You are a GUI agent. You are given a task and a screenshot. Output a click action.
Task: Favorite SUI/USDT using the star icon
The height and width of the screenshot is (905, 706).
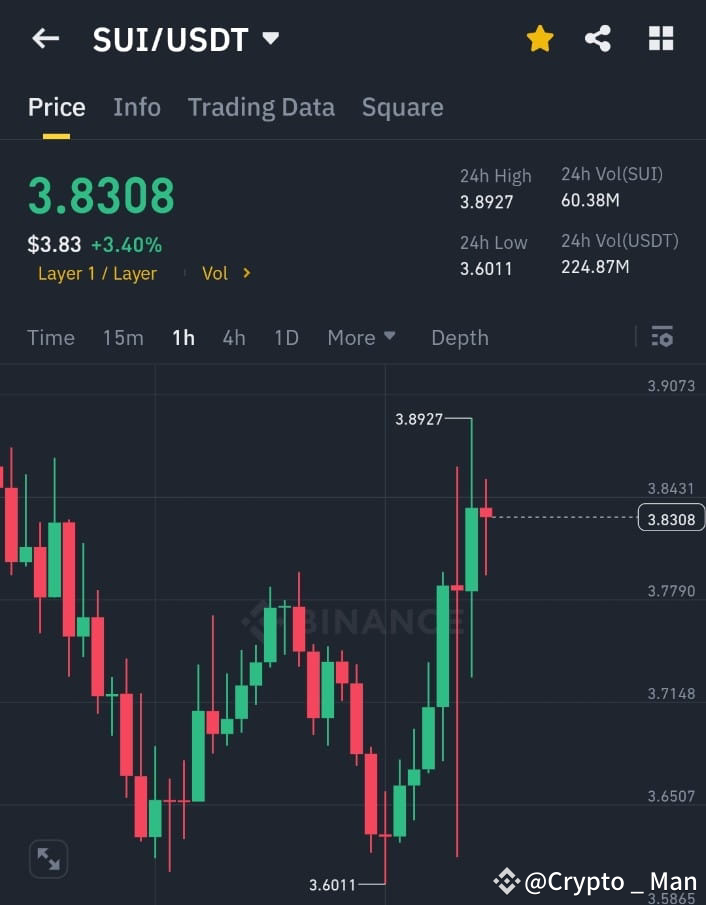click(x=540, y=37)
